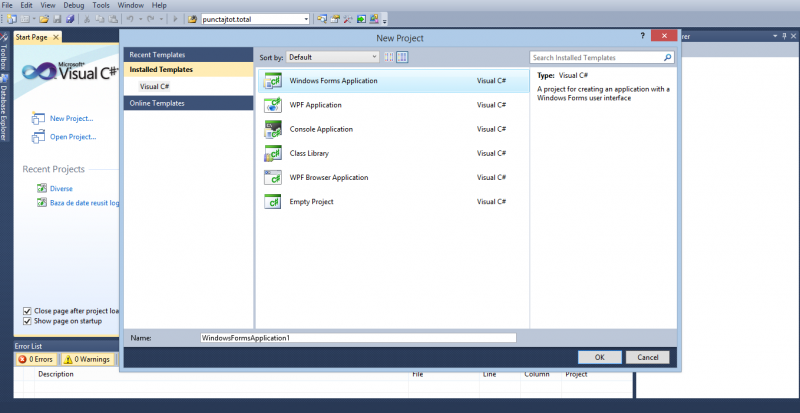The width and height of the screenshot is (800, 413).
Task: Expand Online Templates section
Action: pyautogui.click(x=188, y=103)
